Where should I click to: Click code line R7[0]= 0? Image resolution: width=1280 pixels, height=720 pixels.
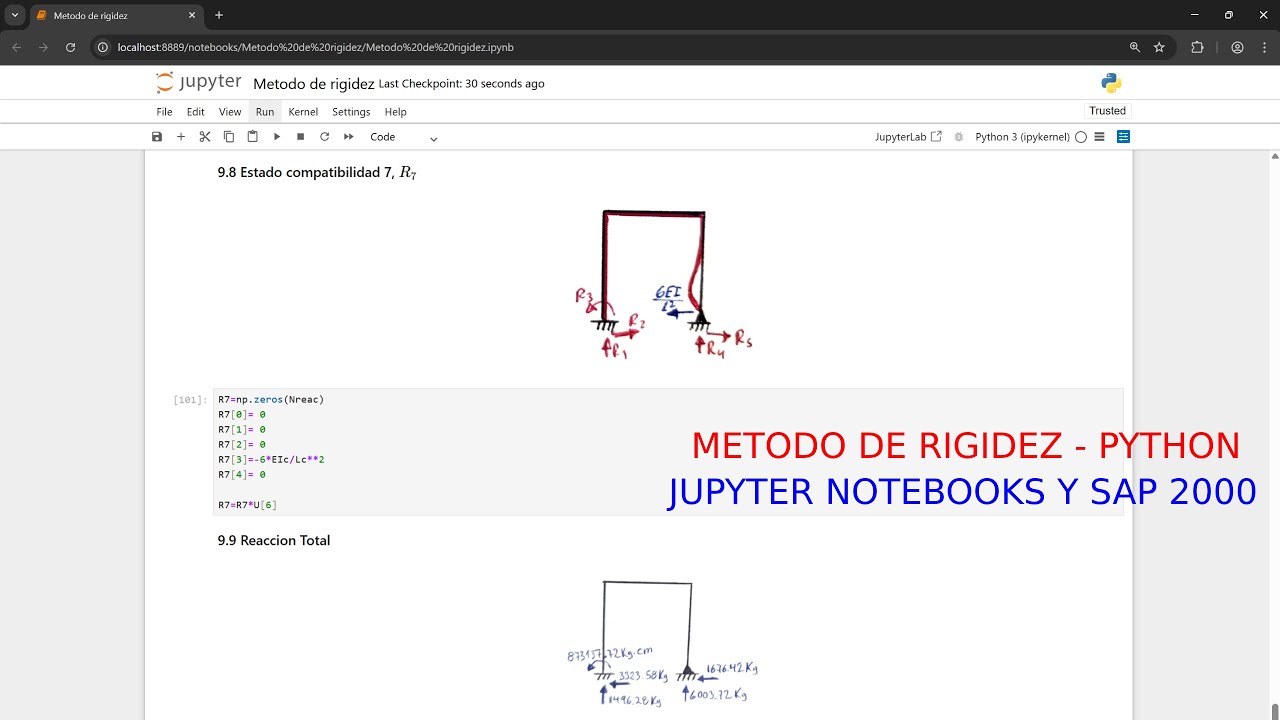coord(242,415)
